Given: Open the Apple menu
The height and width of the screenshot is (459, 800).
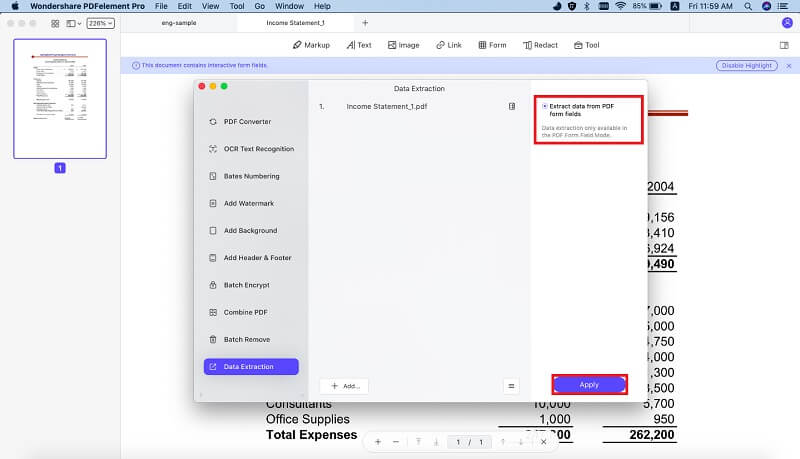Looking at the screenshot, I should tap(15, 6).
